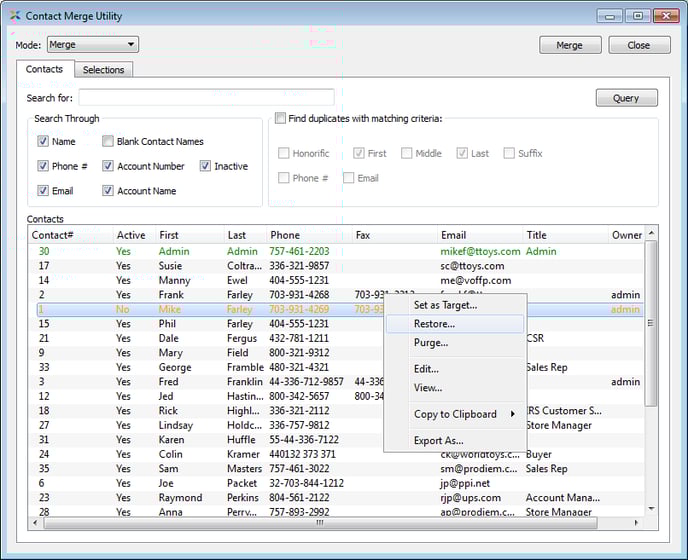Uncheck the Inactive search checkbox
The image size is (688, 560).
205,166
